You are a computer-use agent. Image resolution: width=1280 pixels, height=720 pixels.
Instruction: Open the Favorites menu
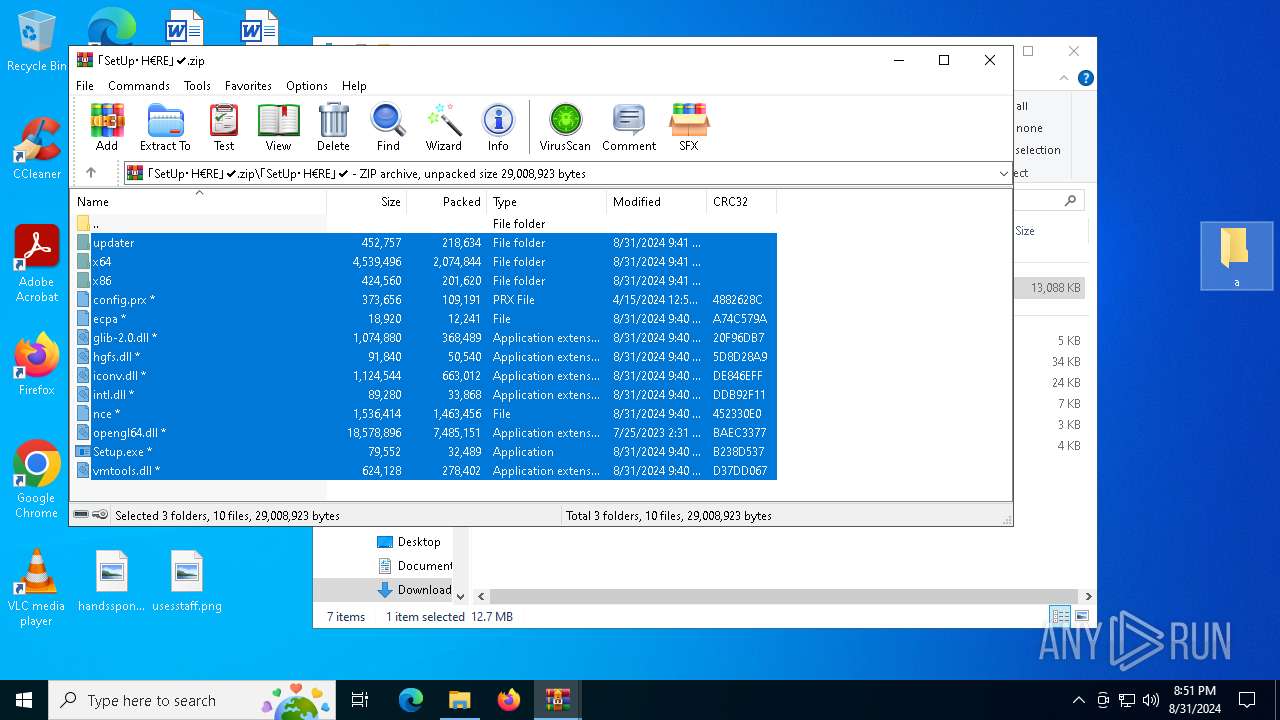248,86
